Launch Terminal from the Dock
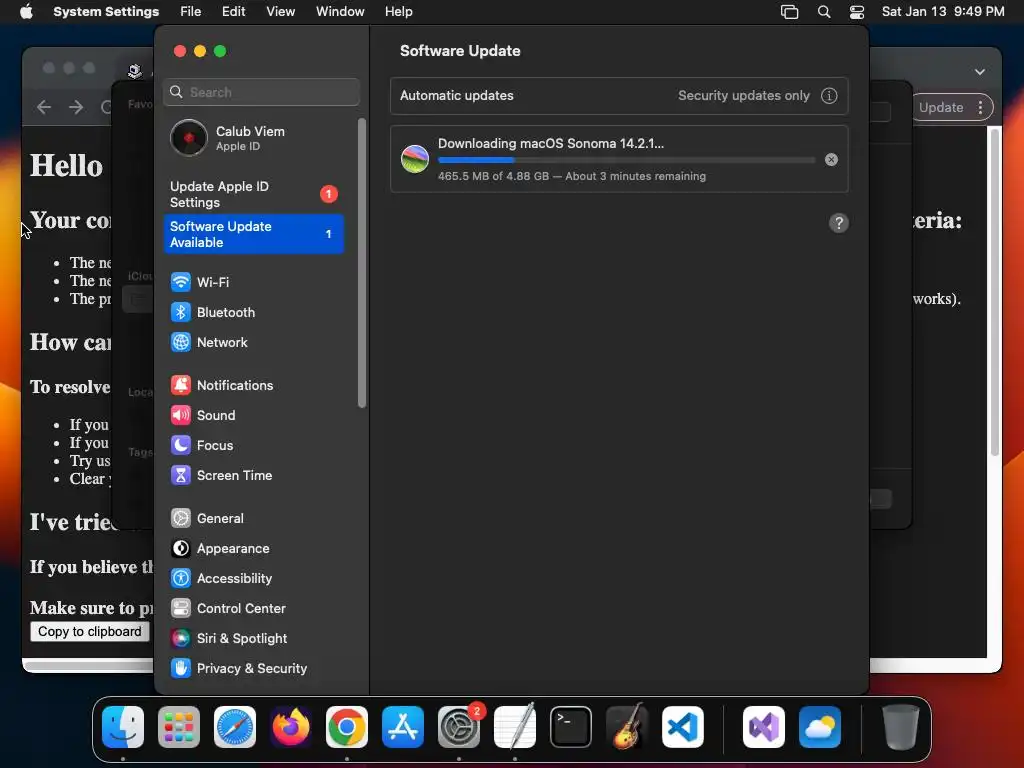Screen dimensions: 1024x768 [571, 727]
